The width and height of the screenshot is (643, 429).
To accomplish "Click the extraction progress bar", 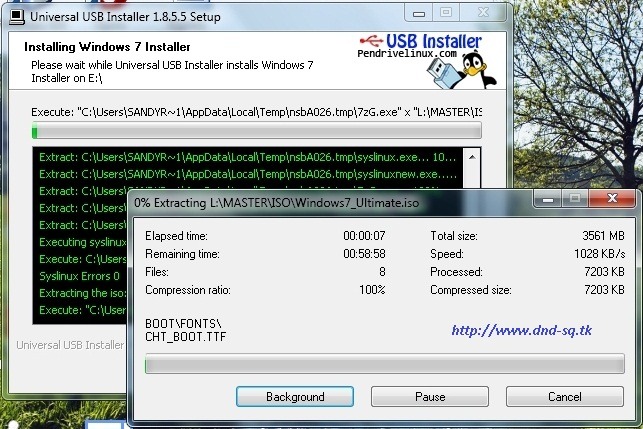I will coord(385,364).
